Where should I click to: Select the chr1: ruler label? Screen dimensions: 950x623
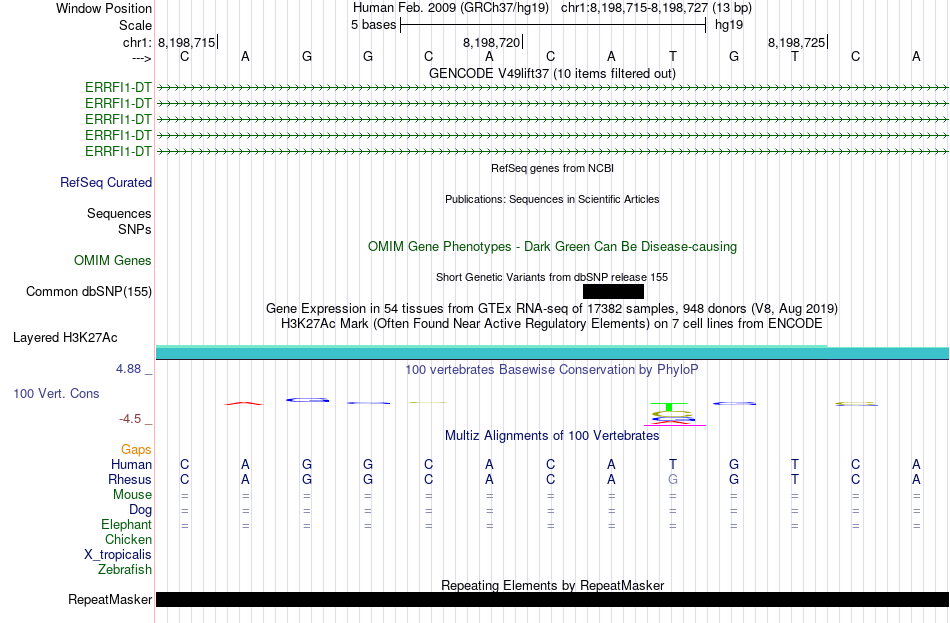click(137, 42)
